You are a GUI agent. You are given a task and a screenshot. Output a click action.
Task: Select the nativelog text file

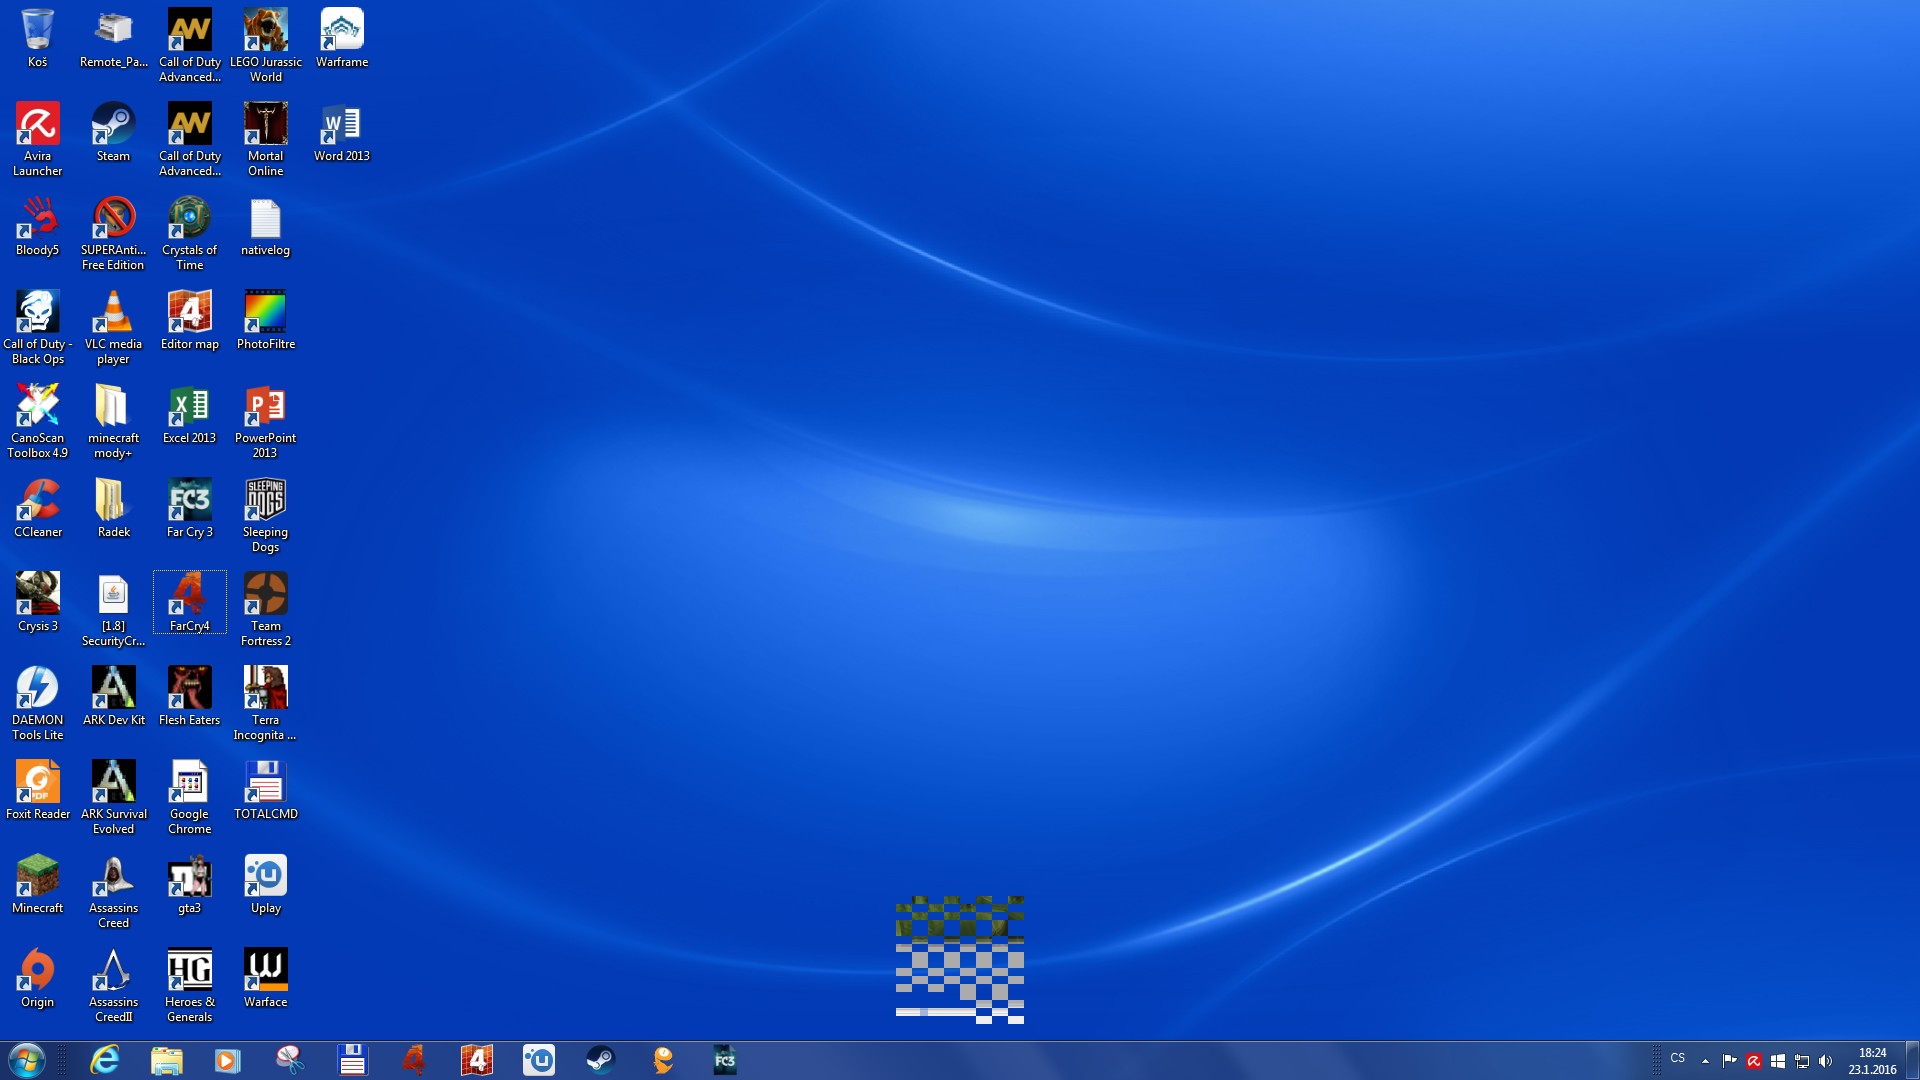265,222
